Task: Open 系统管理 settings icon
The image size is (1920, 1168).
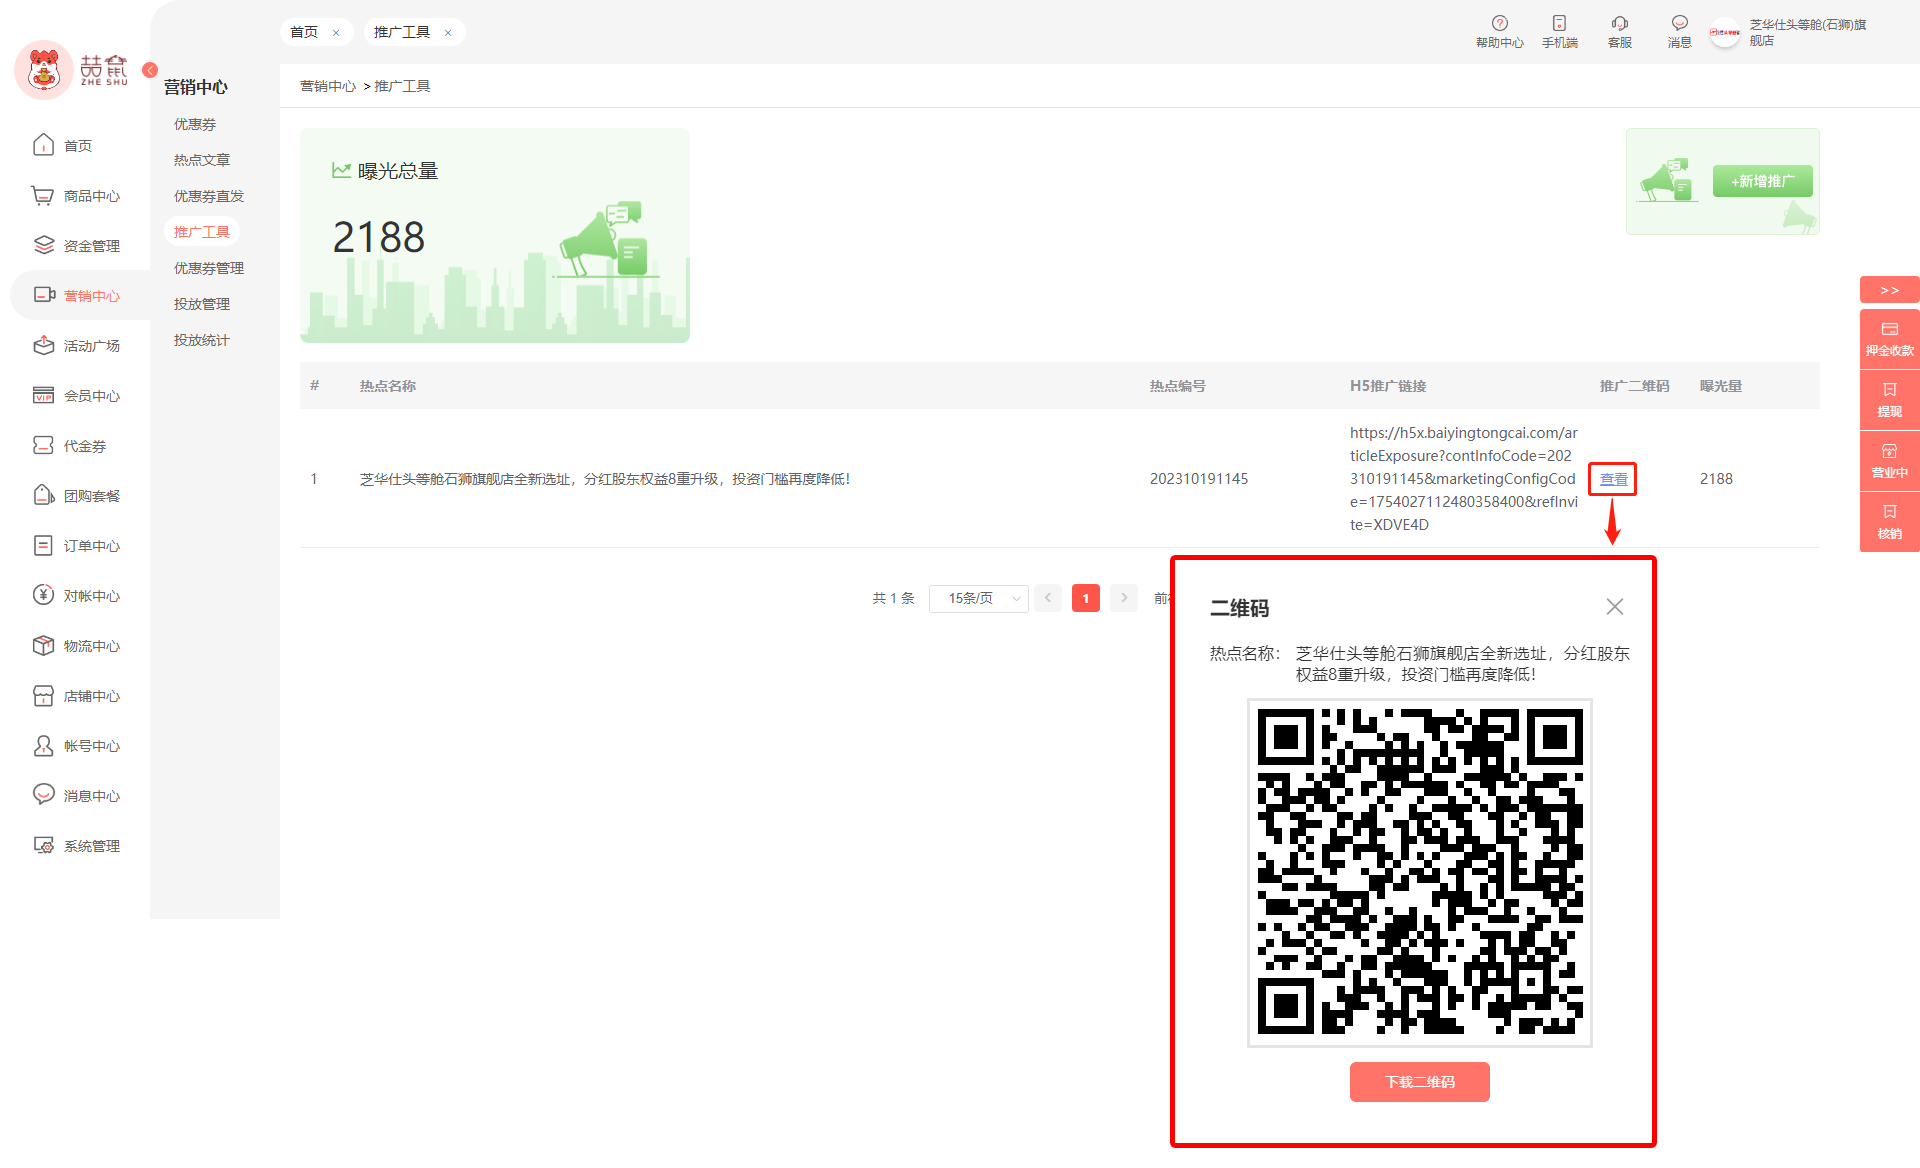Action: point(43,845)
